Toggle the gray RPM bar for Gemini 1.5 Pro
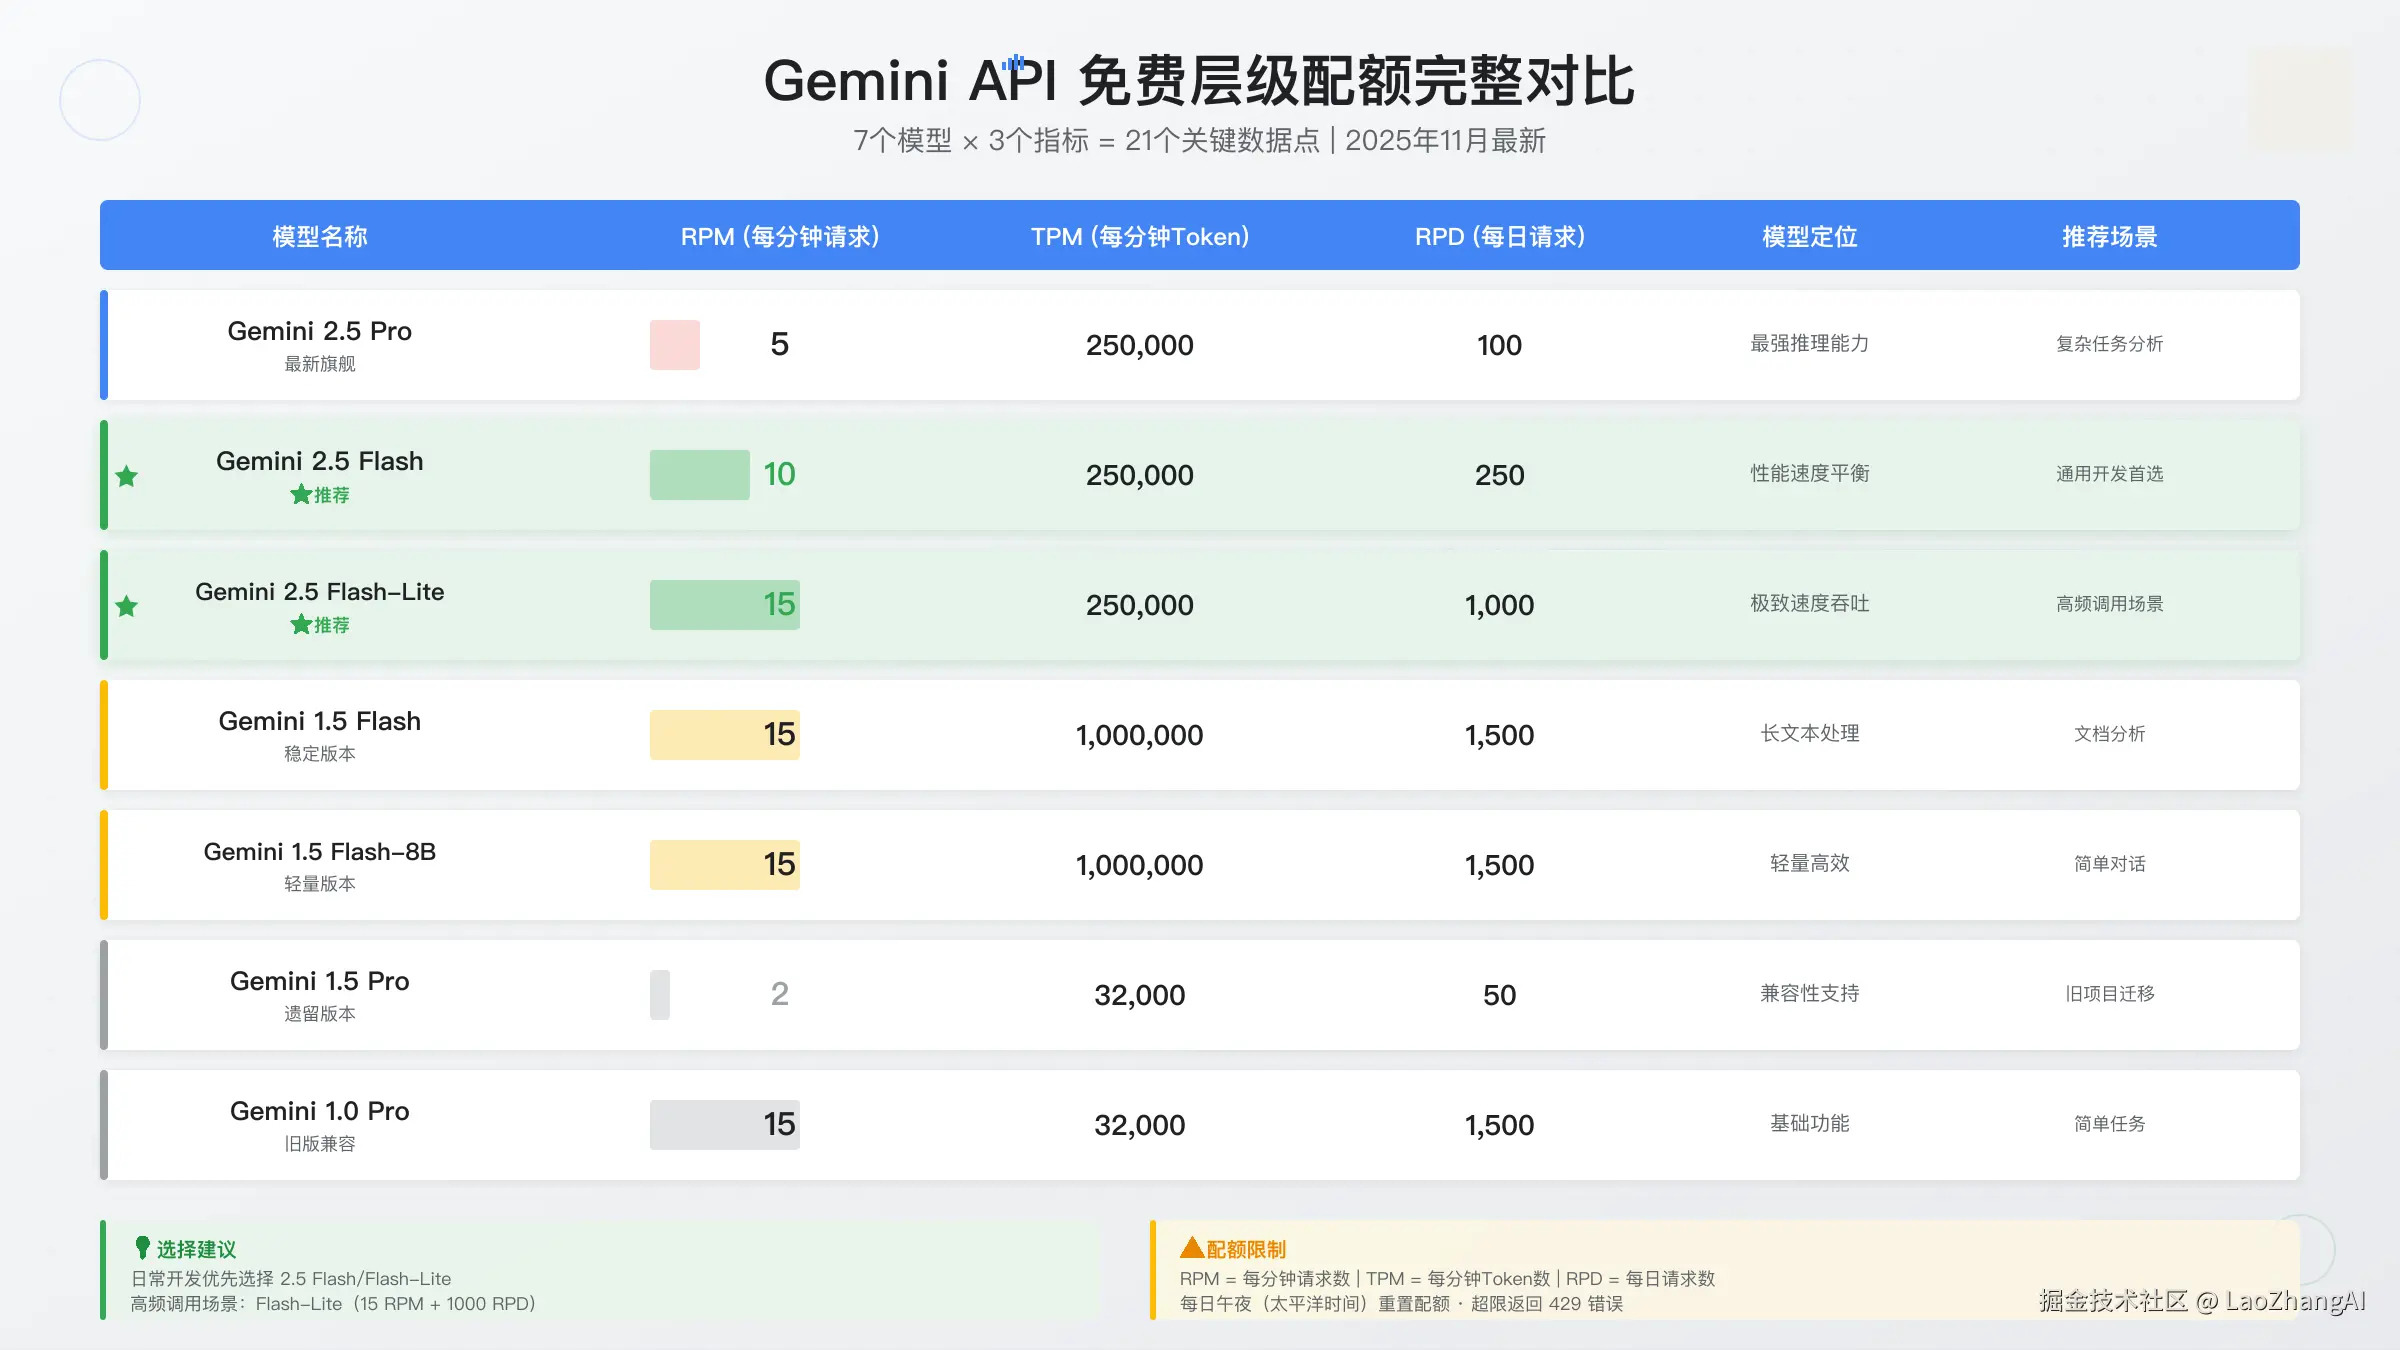Viewport: 2400px width, 1350px height. point(660,994)
